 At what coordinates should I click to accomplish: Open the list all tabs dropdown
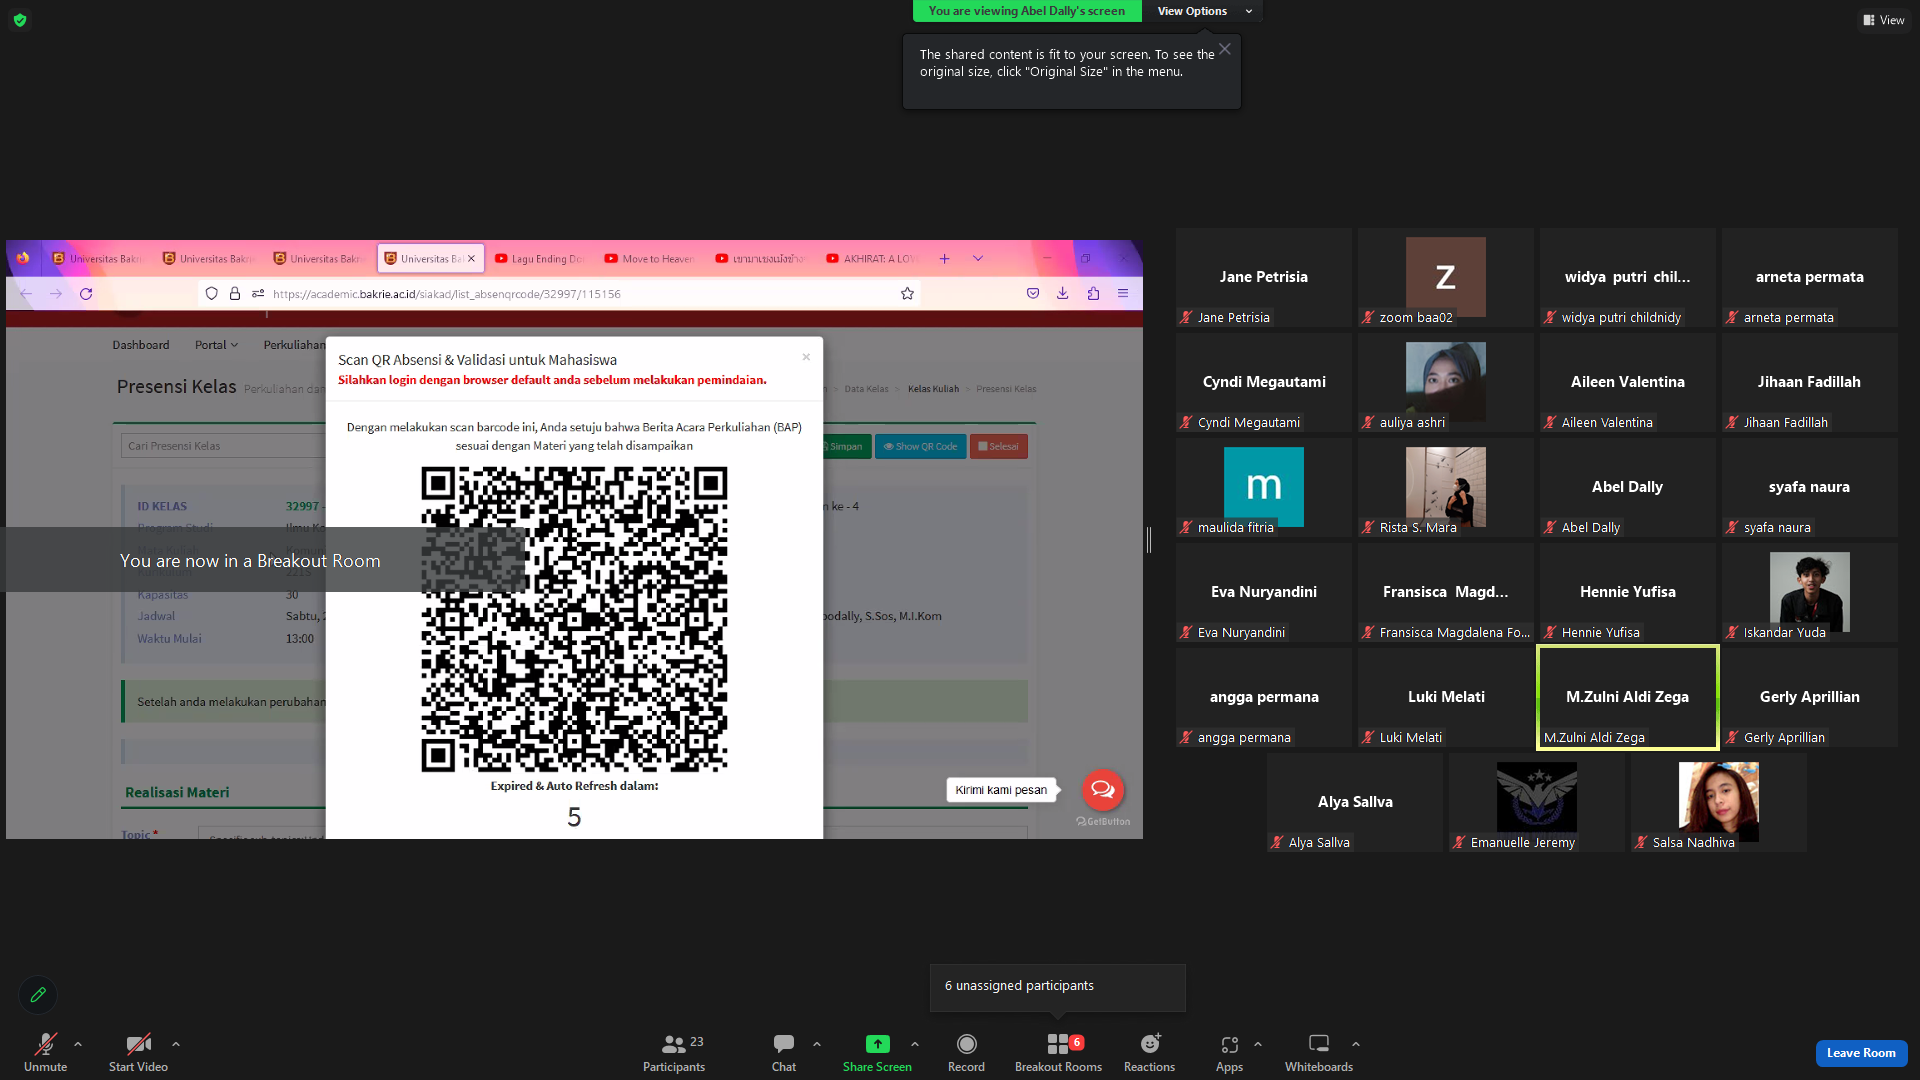tap(978, 259)
